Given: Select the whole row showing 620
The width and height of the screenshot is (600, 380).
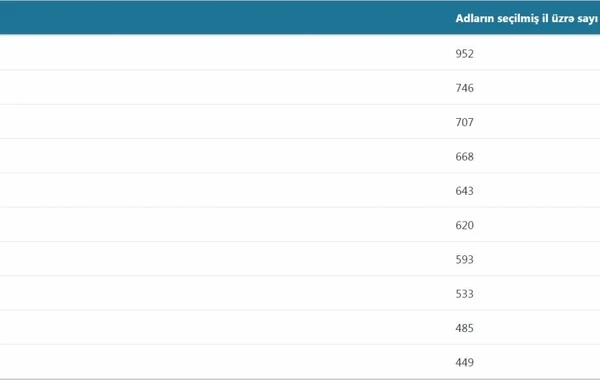Looking at the screenshot, I should (300, 225).
